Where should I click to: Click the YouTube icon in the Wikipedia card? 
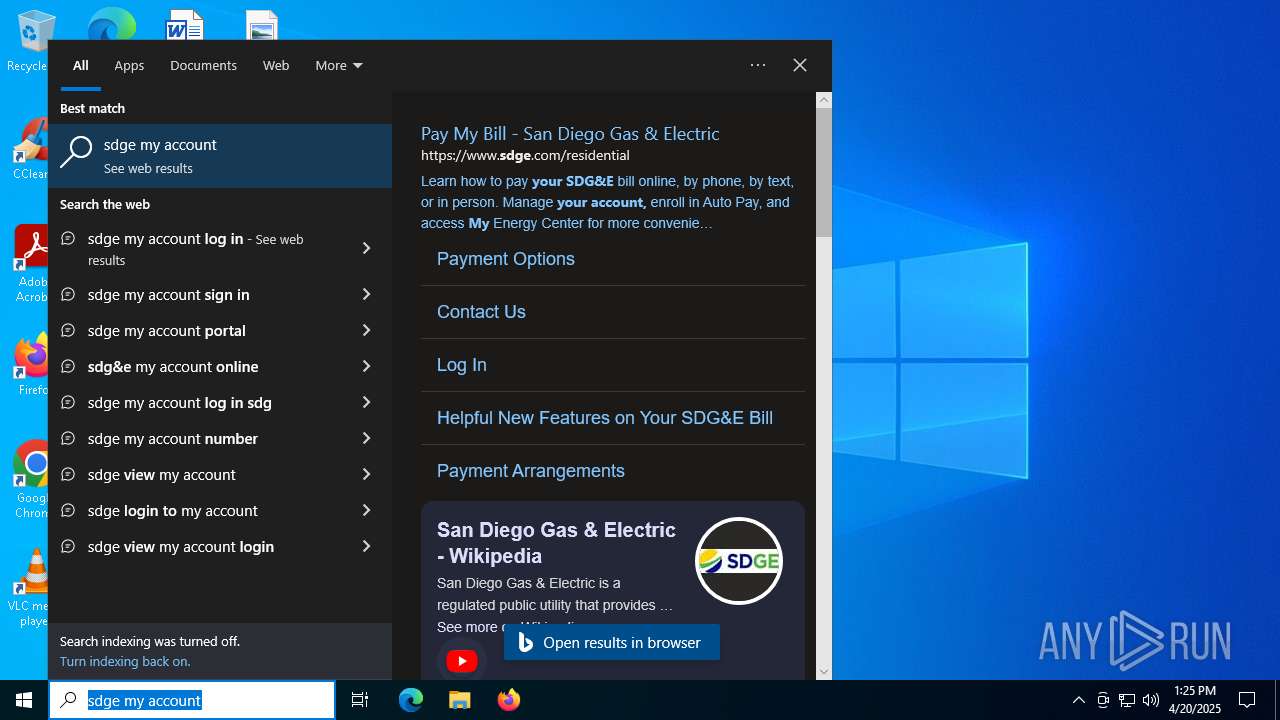[x=462, y=660]
